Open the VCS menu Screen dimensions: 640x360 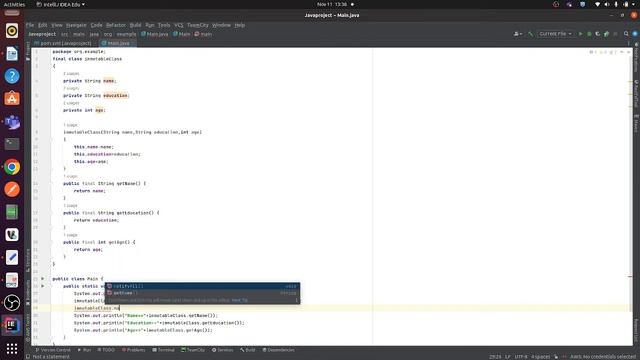coord(179,25)
